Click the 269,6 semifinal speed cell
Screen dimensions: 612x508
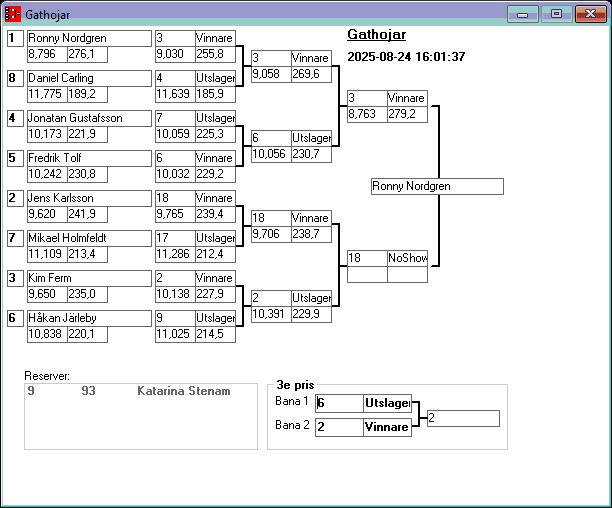point(311,74)
